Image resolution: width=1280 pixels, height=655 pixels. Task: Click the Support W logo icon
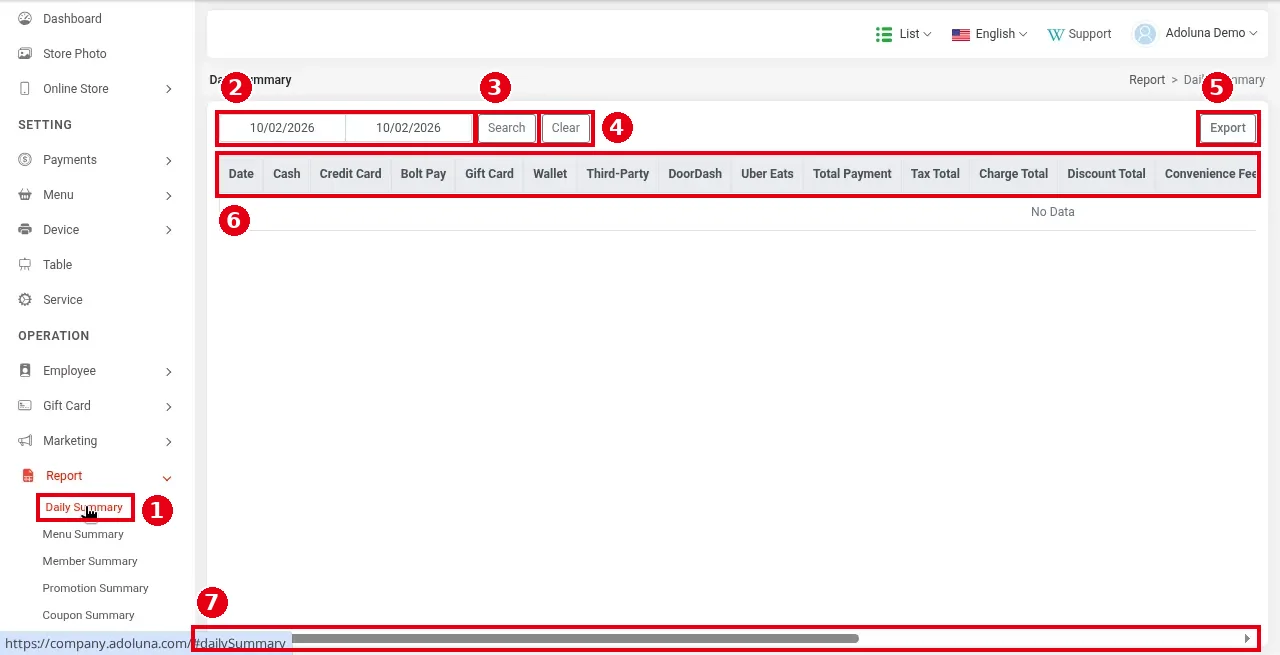click(1056, 34)
